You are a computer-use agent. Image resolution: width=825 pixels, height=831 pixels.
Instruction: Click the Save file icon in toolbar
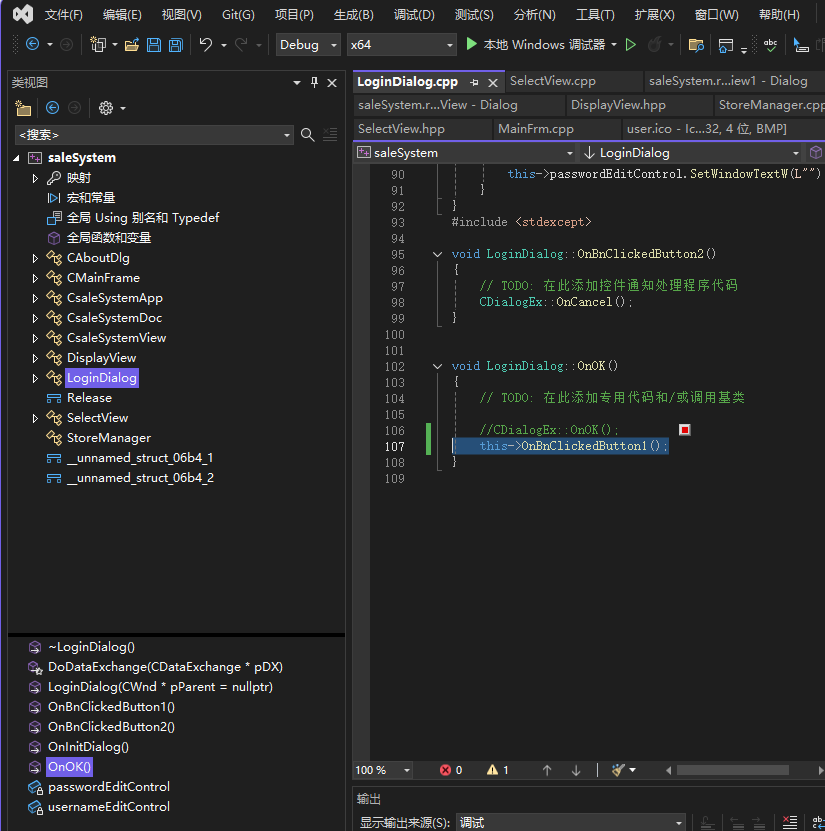[154, 45]
